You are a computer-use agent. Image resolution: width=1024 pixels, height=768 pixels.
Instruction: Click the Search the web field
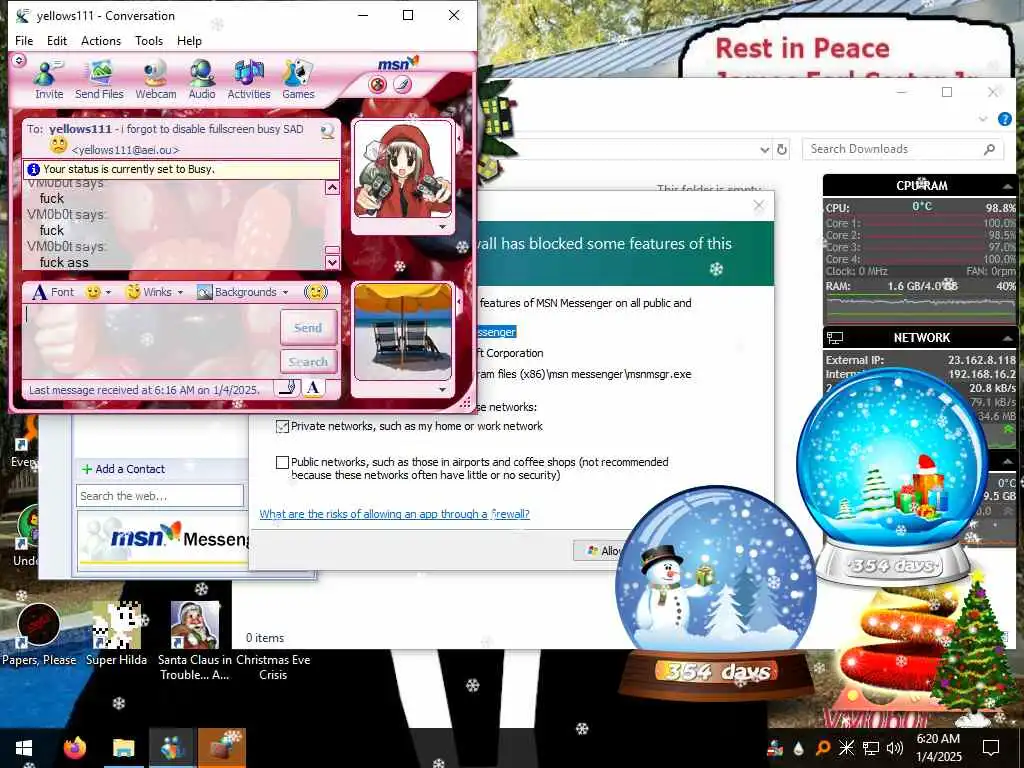pyautogui.click(x=160, y=496)
